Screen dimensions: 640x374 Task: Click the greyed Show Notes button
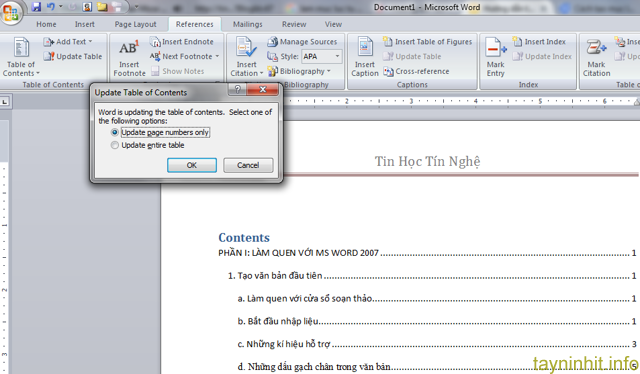[x=178, y=71]
